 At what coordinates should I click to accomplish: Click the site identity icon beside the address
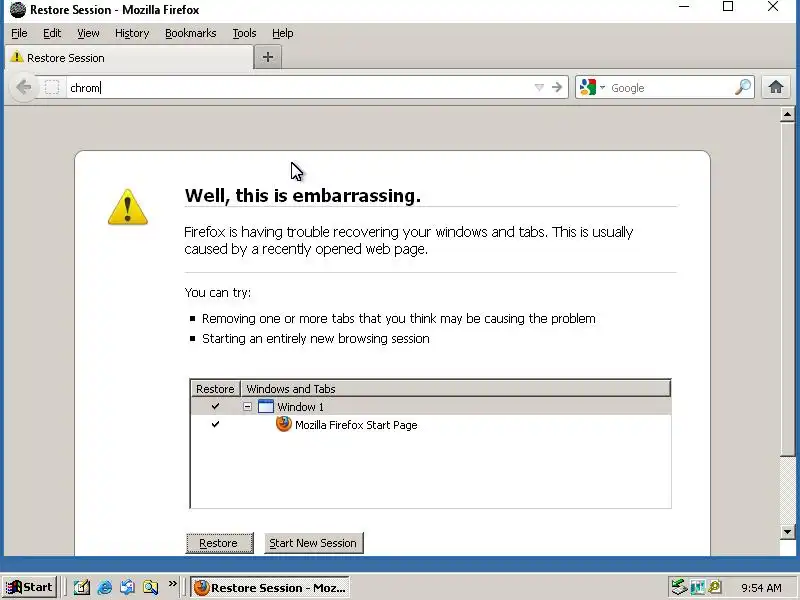52,87
